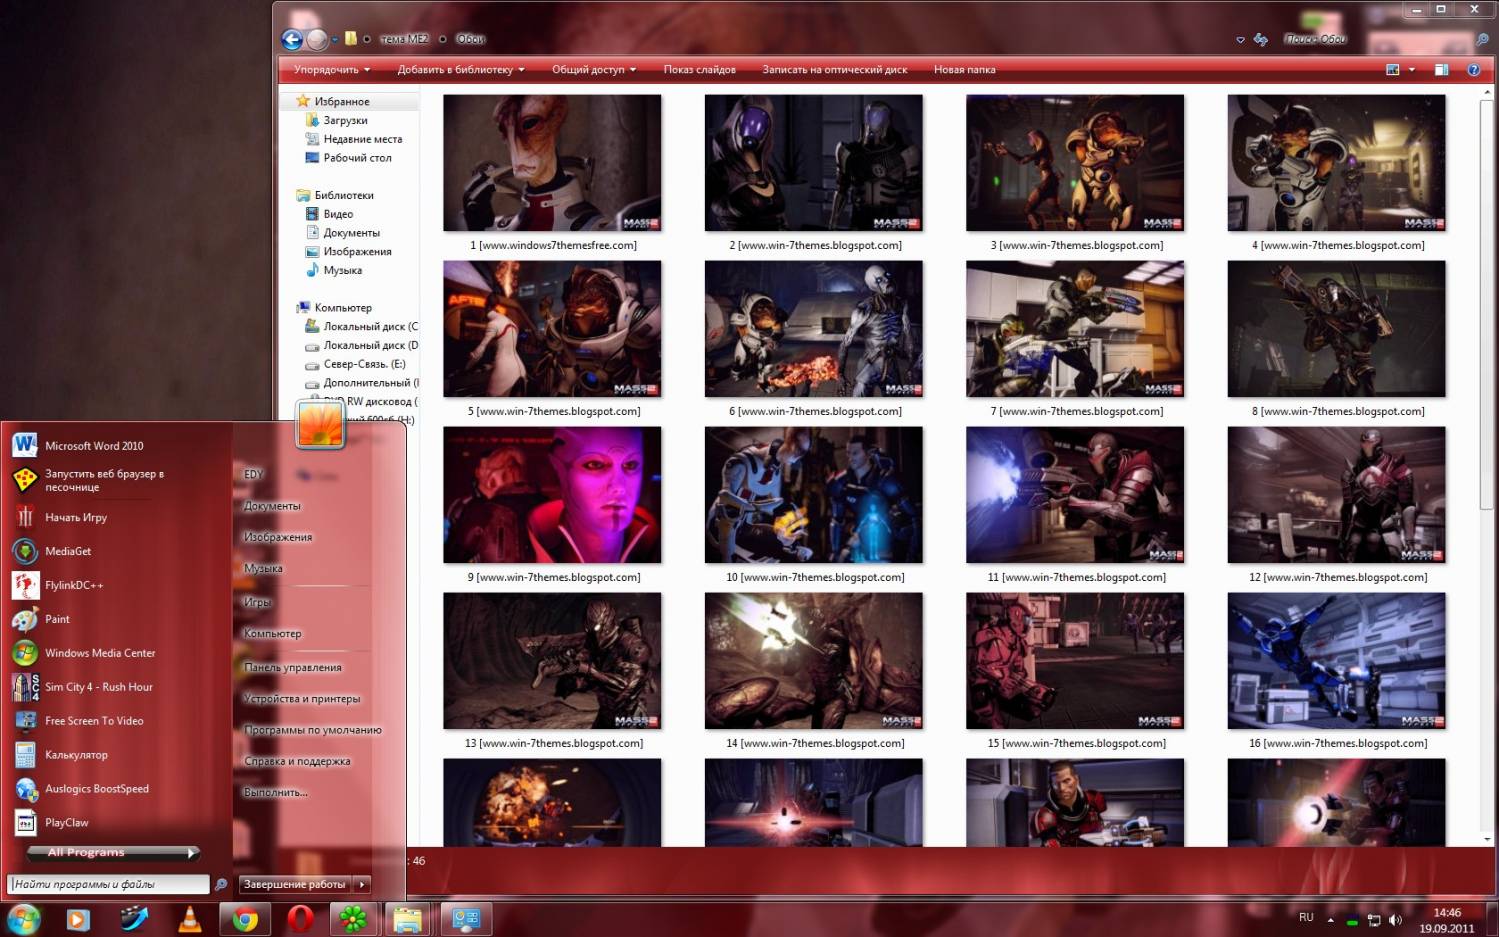1499x937 pixels.
Task: Open the recent locations dropdown arrow
Action: [x=335, y=40]
